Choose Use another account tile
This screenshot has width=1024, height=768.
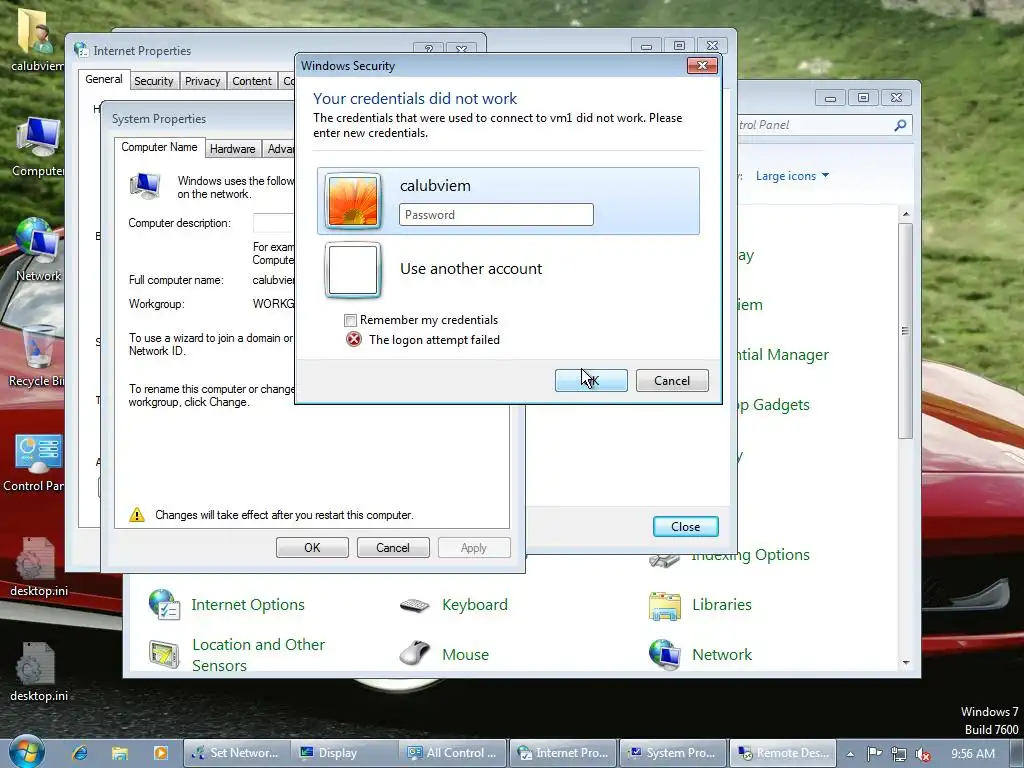tap(508, 269)
